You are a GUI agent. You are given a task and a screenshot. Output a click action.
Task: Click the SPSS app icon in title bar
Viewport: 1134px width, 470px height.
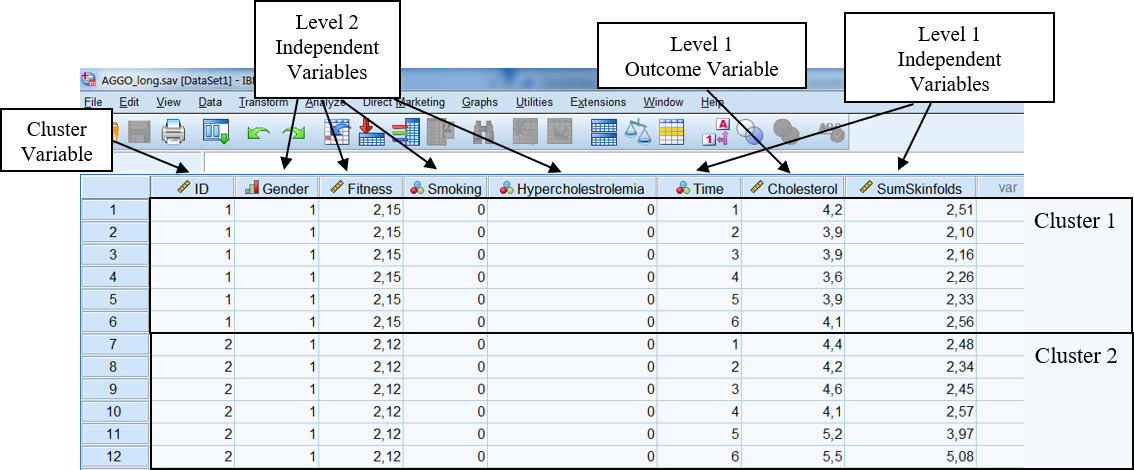[x=89, y=79]
